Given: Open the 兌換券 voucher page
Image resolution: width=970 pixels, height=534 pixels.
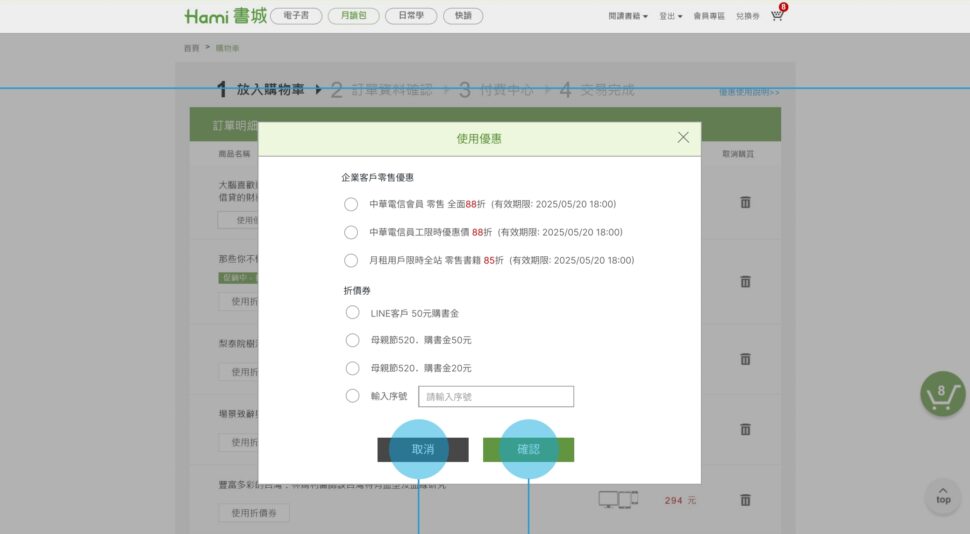Looking at the screenshot, I should [747, 16].
